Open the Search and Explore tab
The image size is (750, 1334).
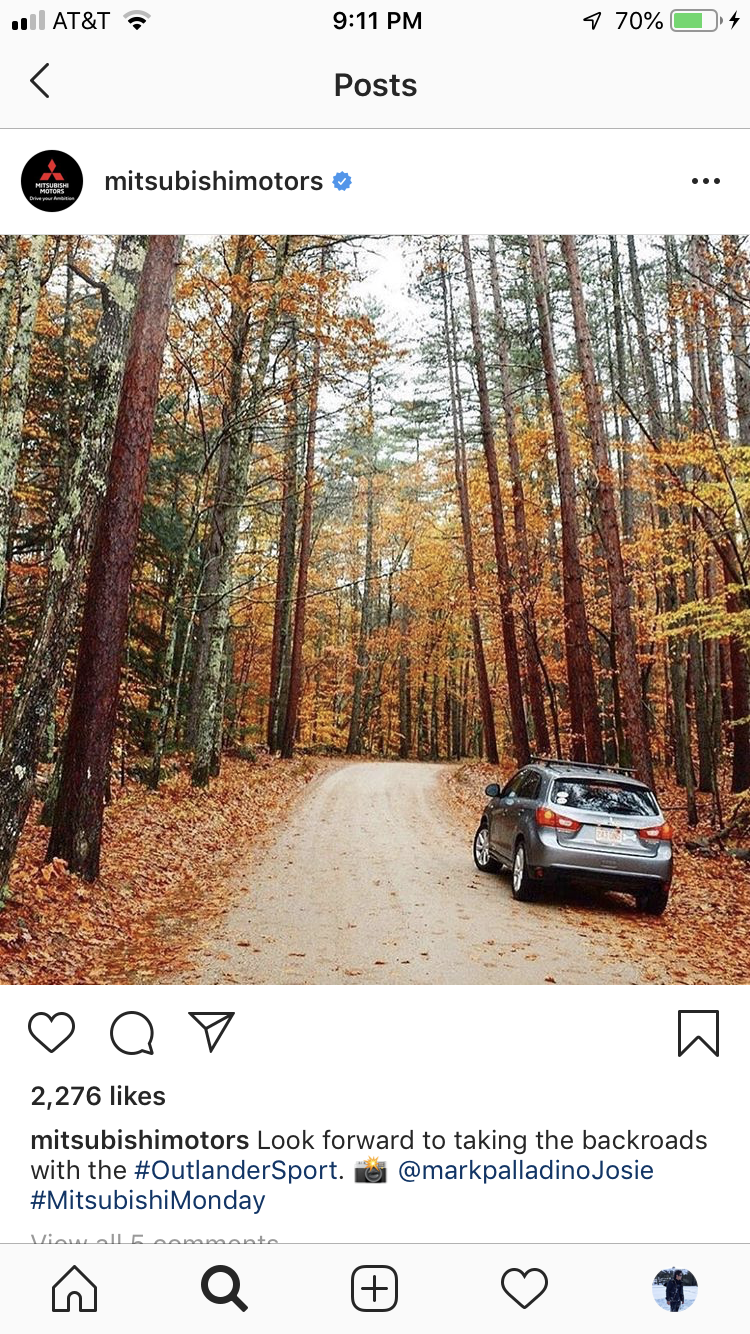pyautogui.click(x=224, y=1289)
